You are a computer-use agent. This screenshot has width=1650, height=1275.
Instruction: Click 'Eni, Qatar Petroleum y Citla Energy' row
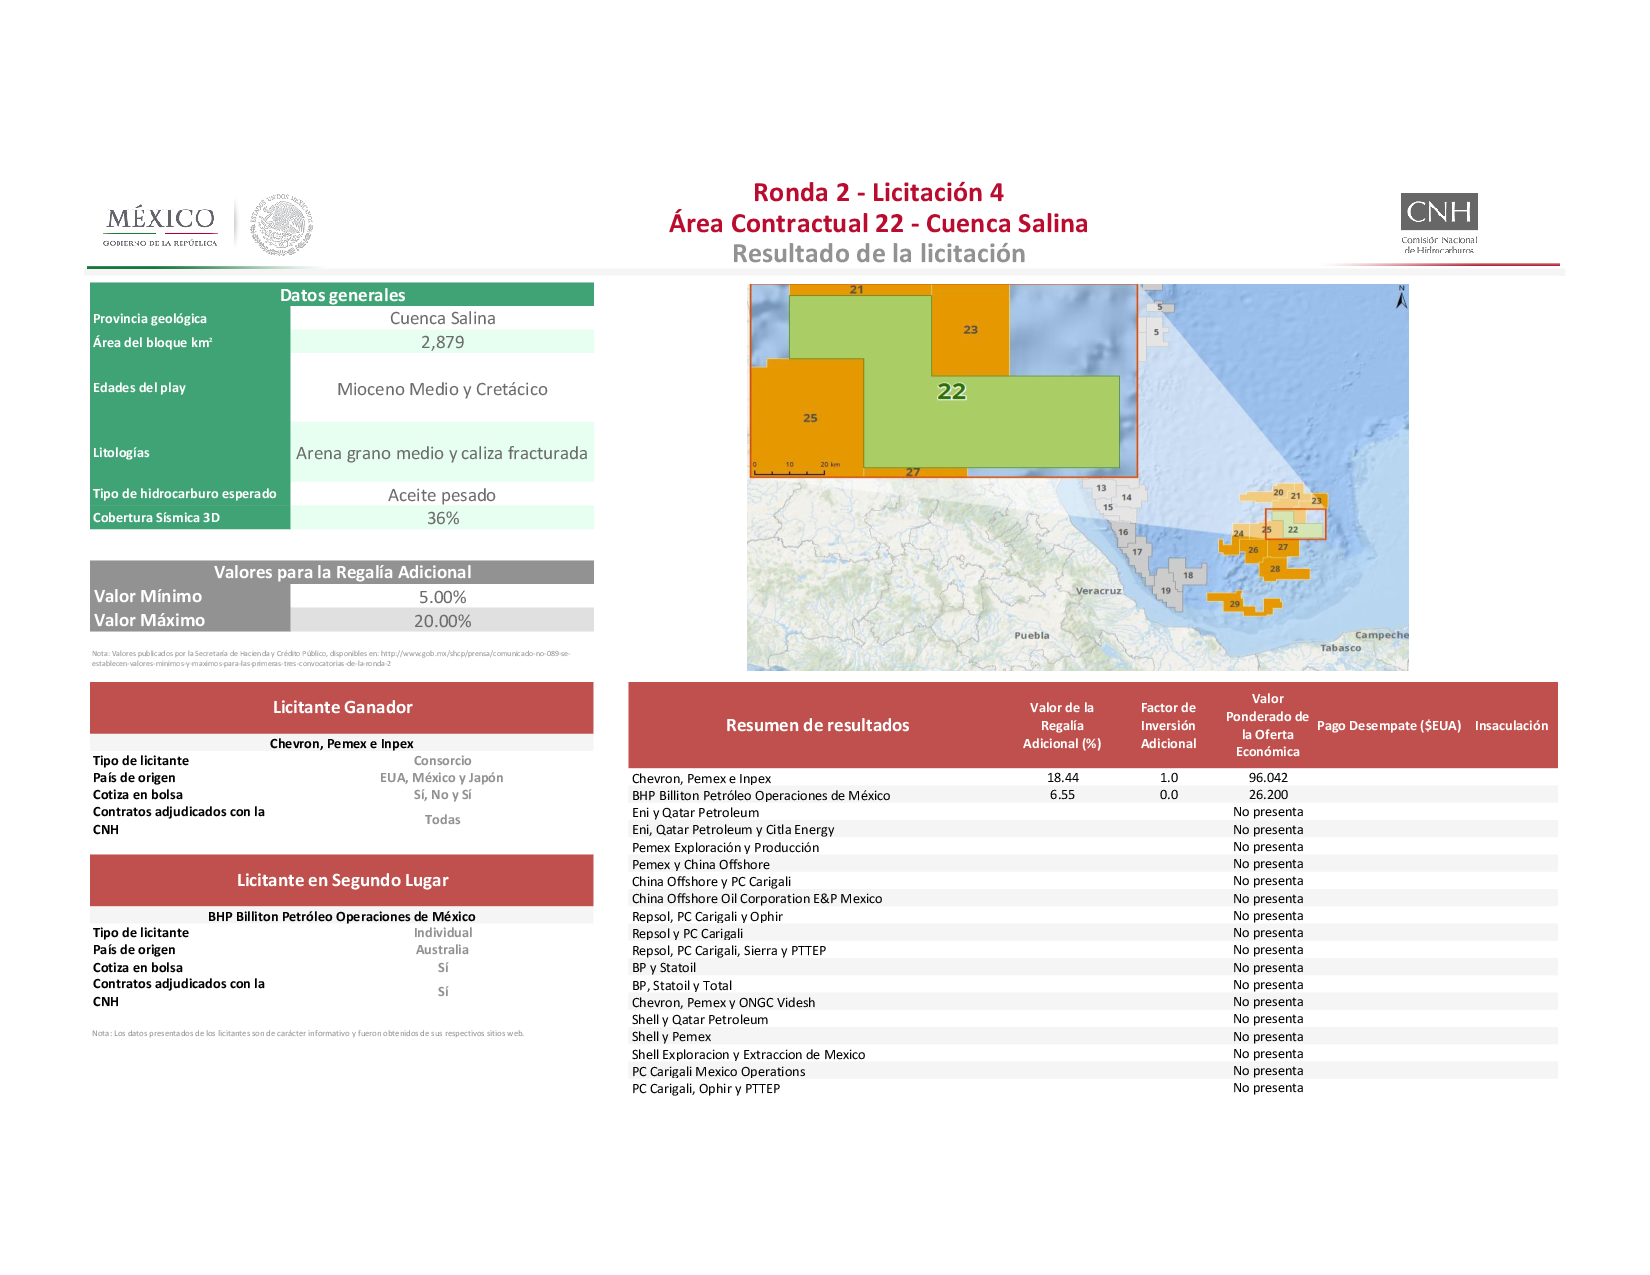(x=1093, y=829)
